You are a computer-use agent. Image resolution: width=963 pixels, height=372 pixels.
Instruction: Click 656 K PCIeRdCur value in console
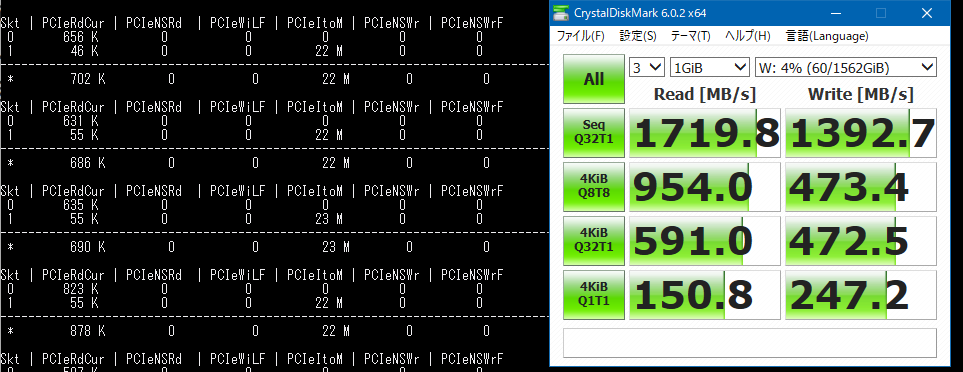point(81,37)
